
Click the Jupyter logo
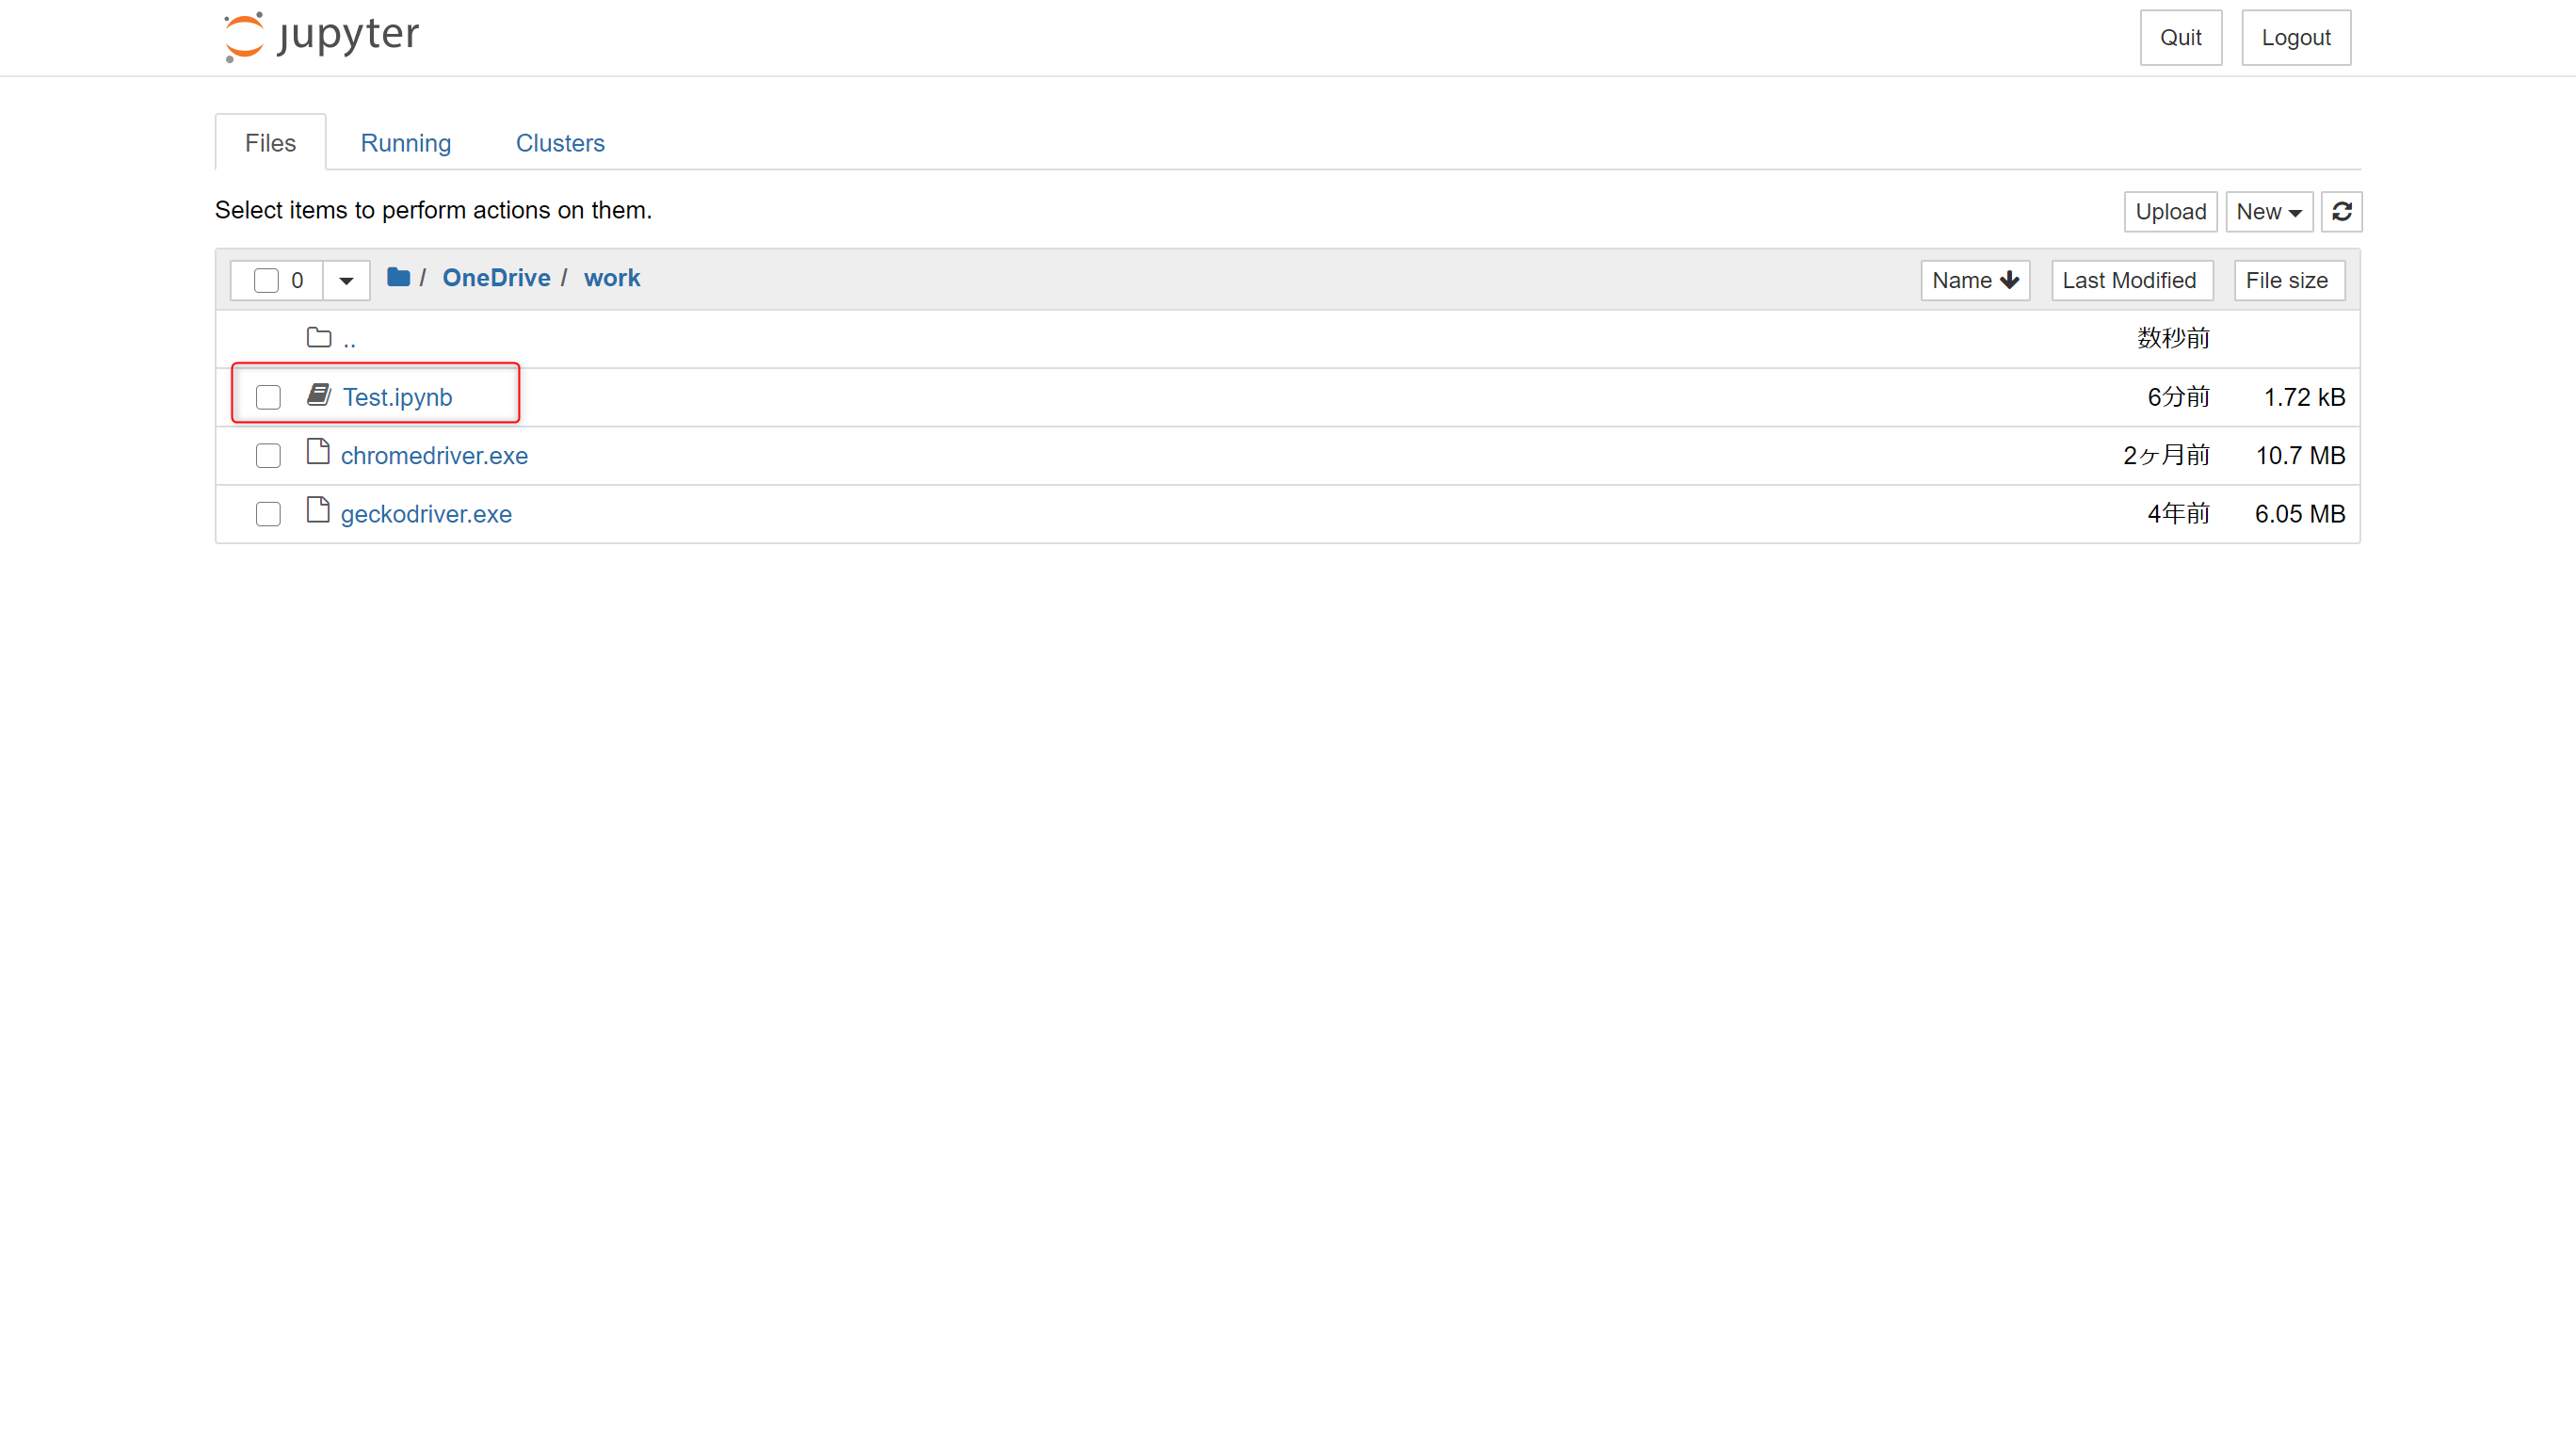[321, 37]
